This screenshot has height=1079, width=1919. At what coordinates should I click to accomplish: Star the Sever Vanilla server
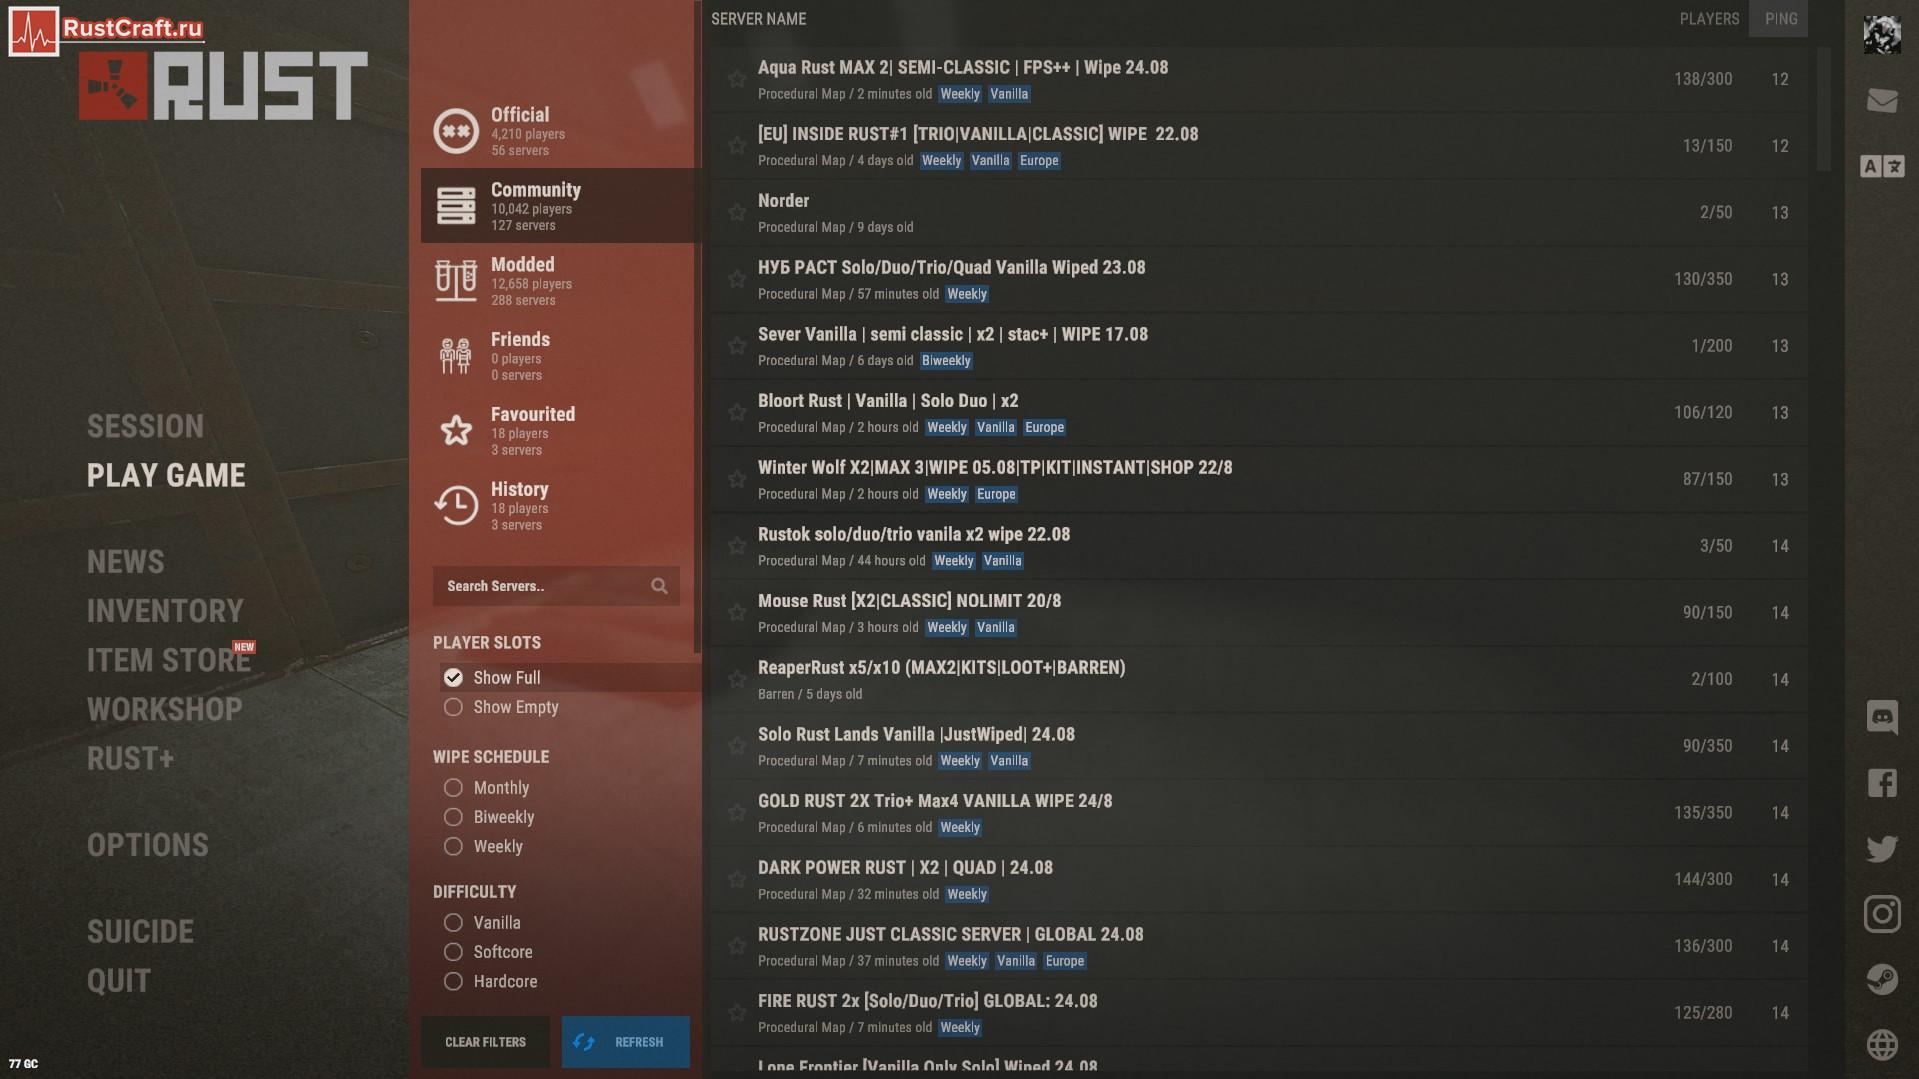[x=737, y=346]
